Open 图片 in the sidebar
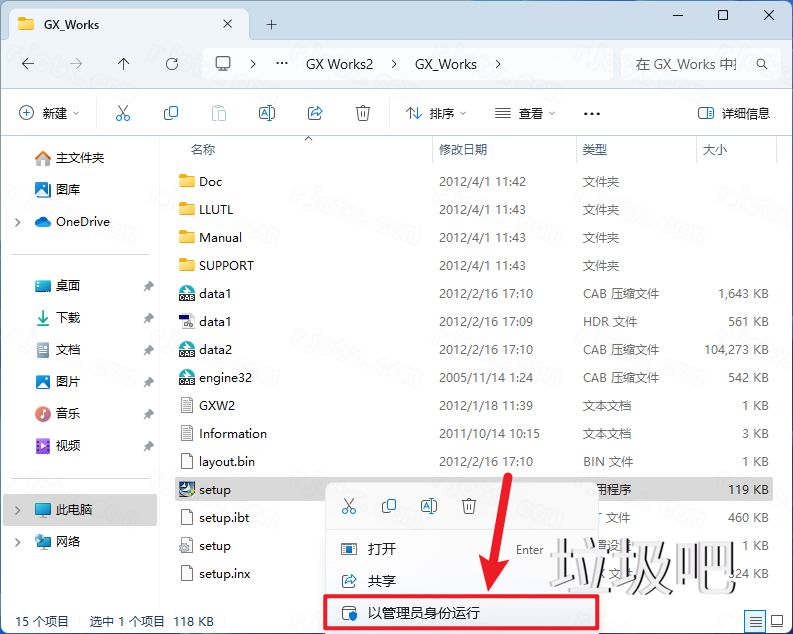Viewport: 793px width, 634px height. (57, 382)
